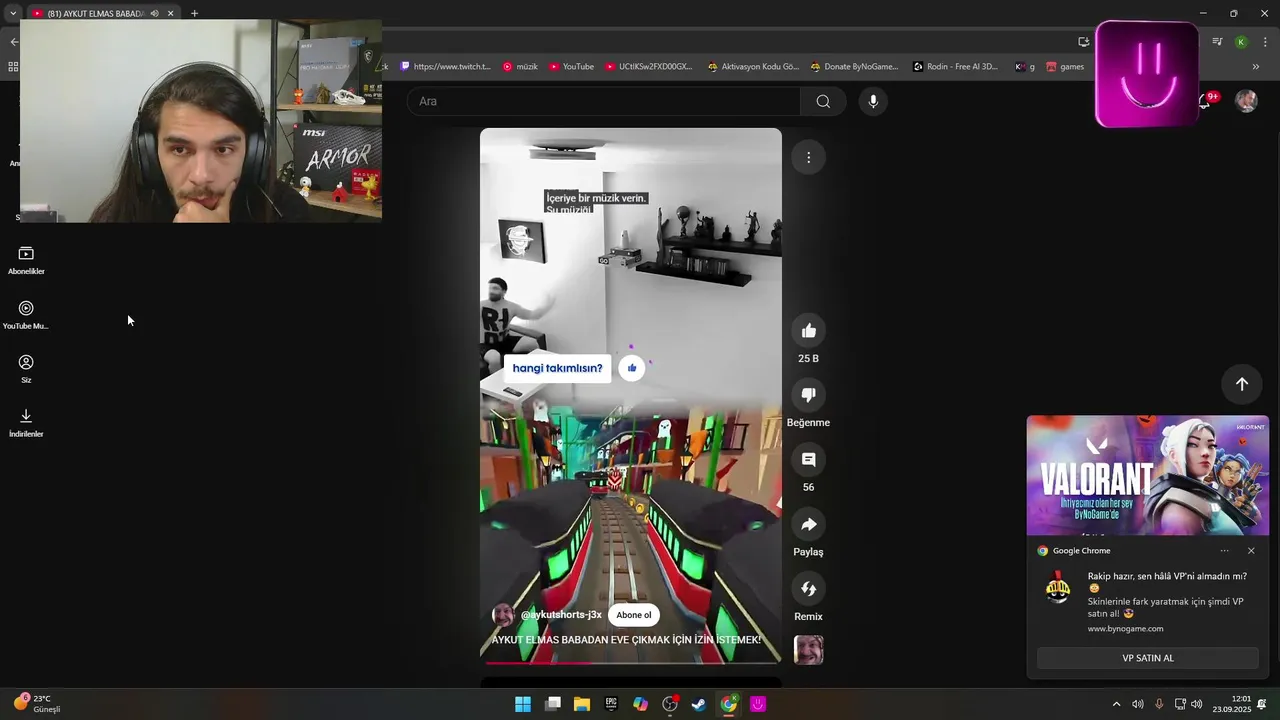Start voice search with microphone icon
The width and height of the screenshot is (1280, 720).
[x=873, y=101]
